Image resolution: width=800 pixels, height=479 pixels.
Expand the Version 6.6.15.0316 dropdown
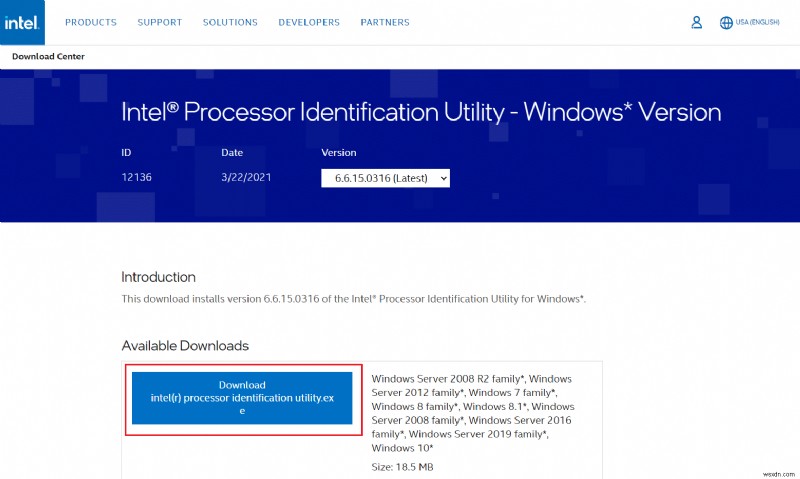pyautogui.click(x=386, y=178)
